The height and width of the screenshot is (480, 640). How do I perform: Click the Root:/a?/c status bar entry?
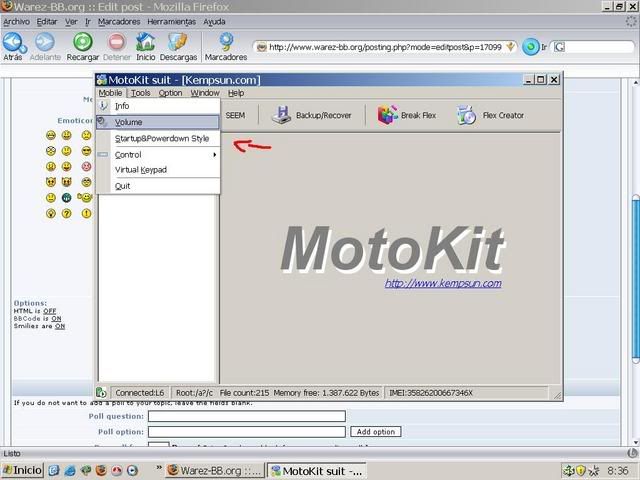point(194,393)
